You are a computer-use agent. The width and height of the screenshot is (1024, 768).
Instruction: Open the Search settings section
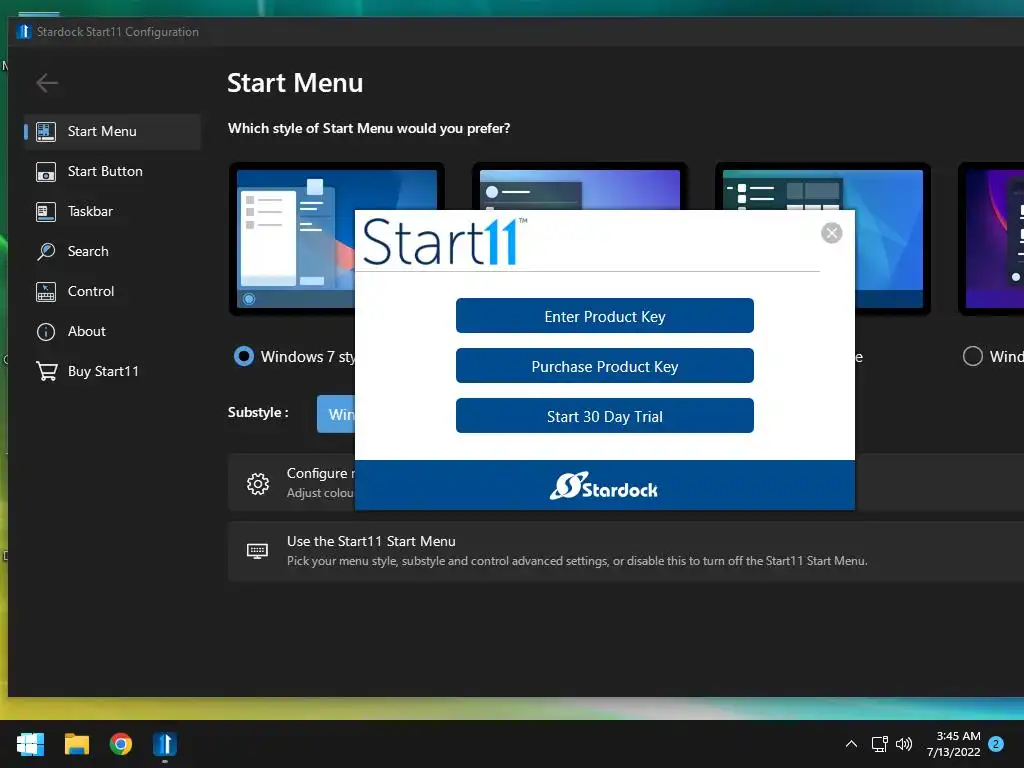(112, 251)
